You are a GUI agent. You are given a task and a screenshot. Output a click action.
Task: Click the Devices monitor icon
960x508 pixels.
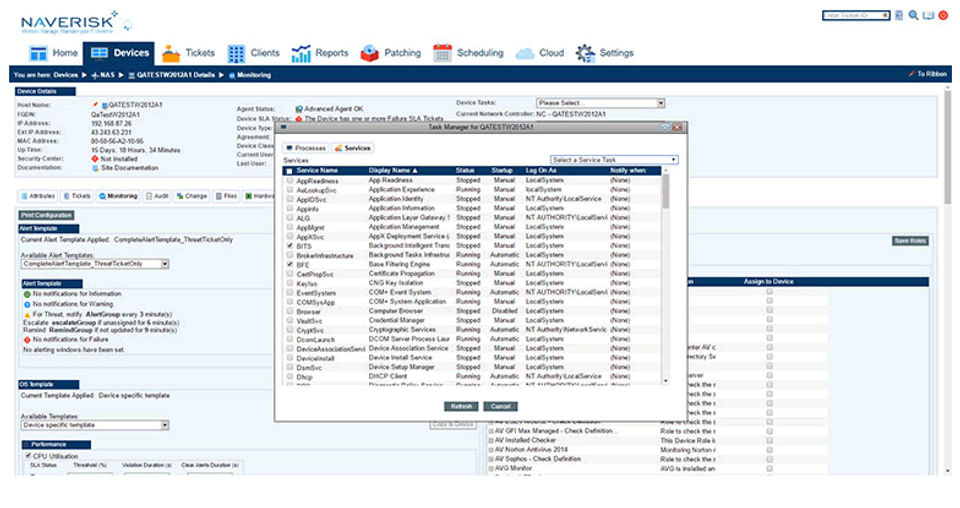(99, 53)
